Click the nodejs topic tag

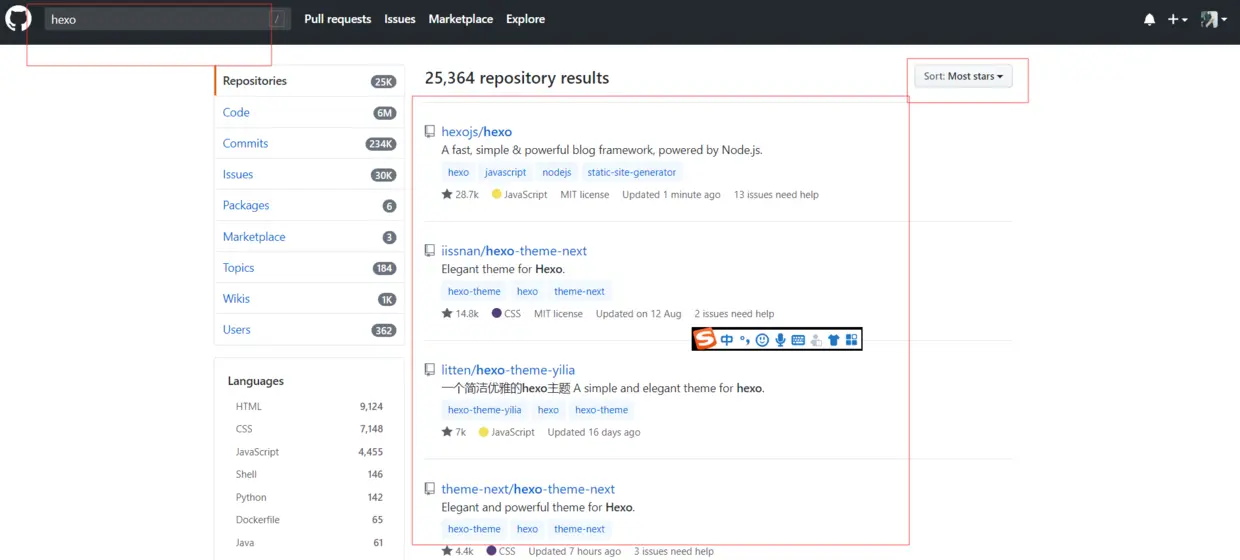556,172
